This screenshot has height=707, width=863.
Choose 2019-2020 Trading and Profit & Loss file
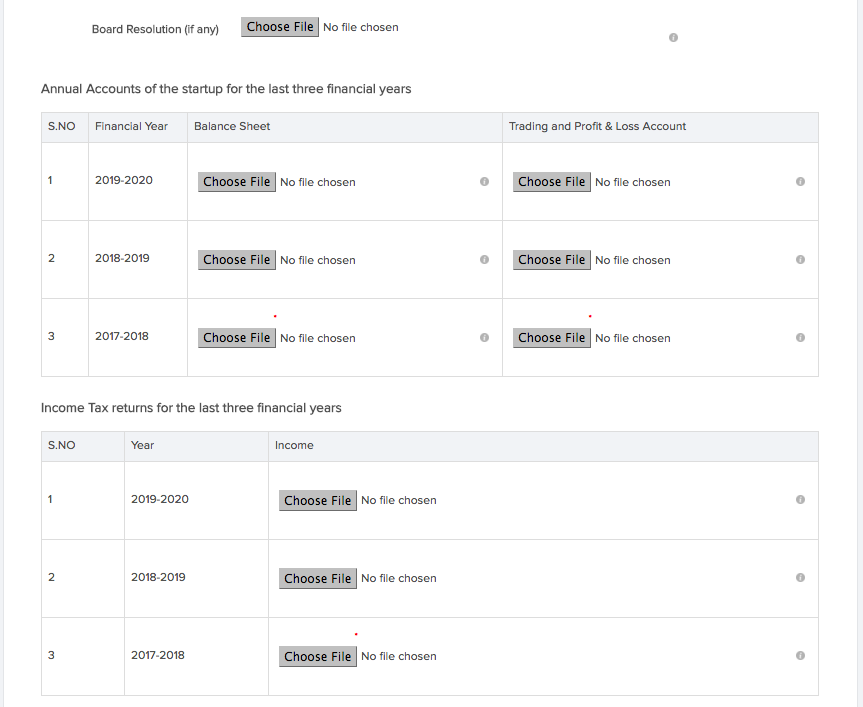point(551,182)
